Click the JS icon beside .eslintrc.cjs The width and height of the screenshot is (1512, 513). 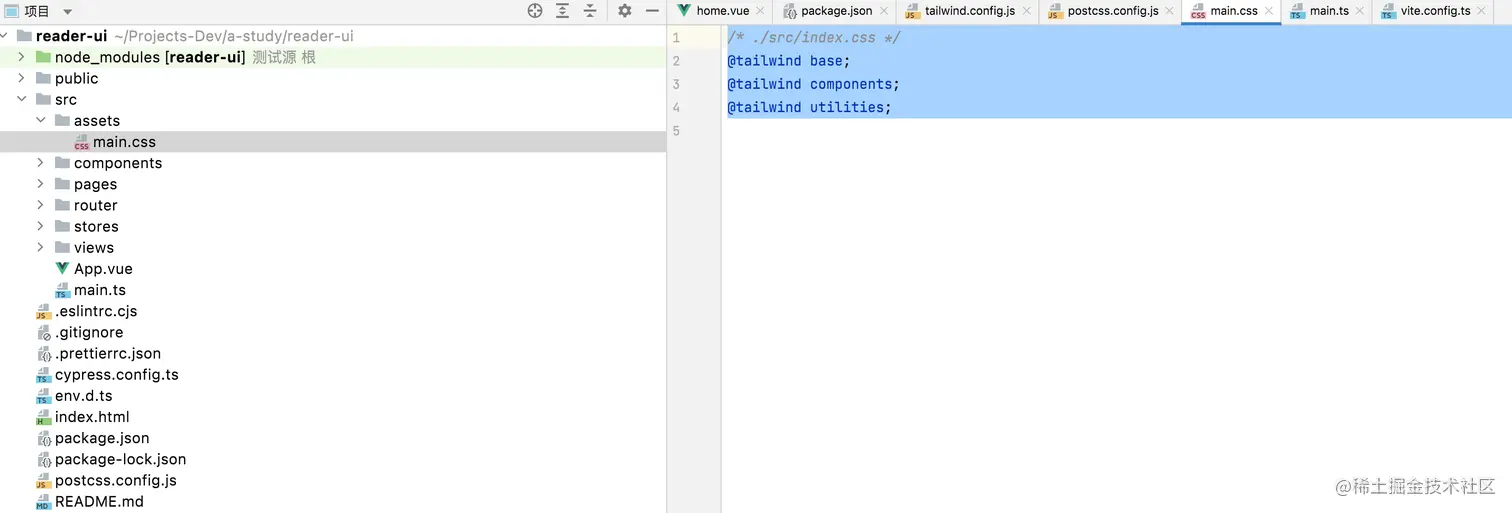[x=43, y=311]
